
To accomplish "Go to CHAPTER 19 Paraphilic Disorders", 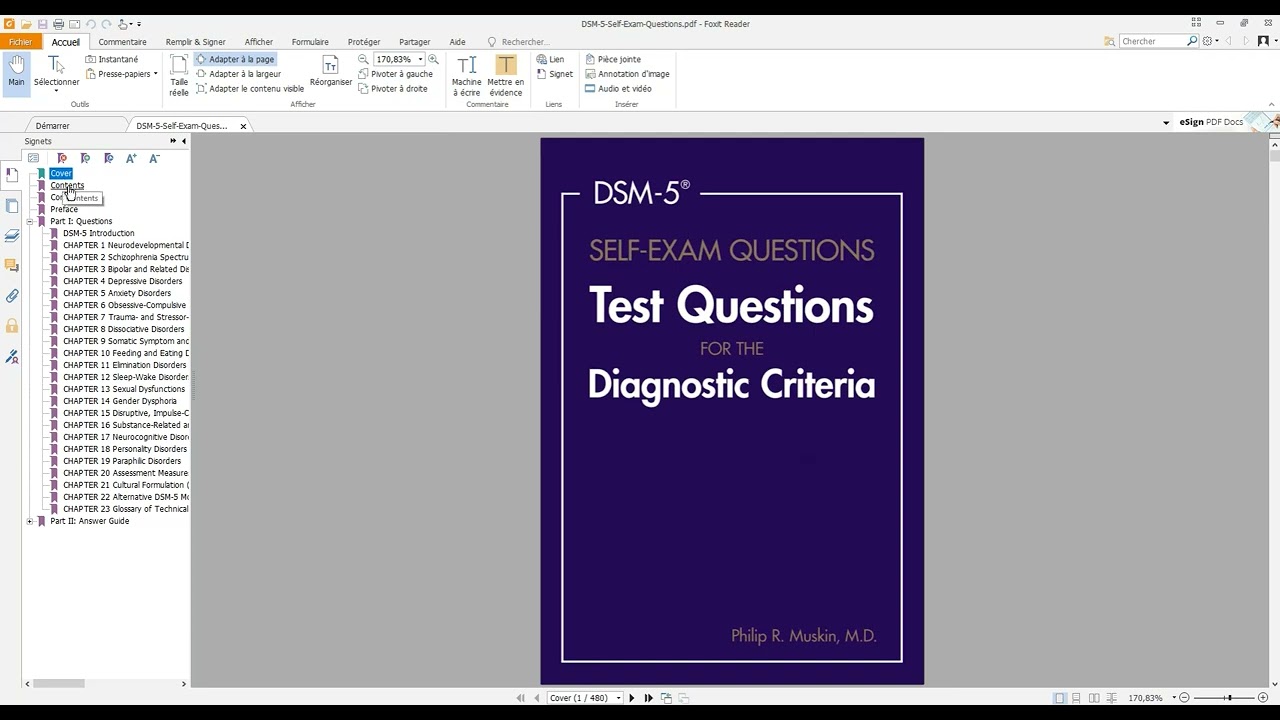I will pos(122,461).
